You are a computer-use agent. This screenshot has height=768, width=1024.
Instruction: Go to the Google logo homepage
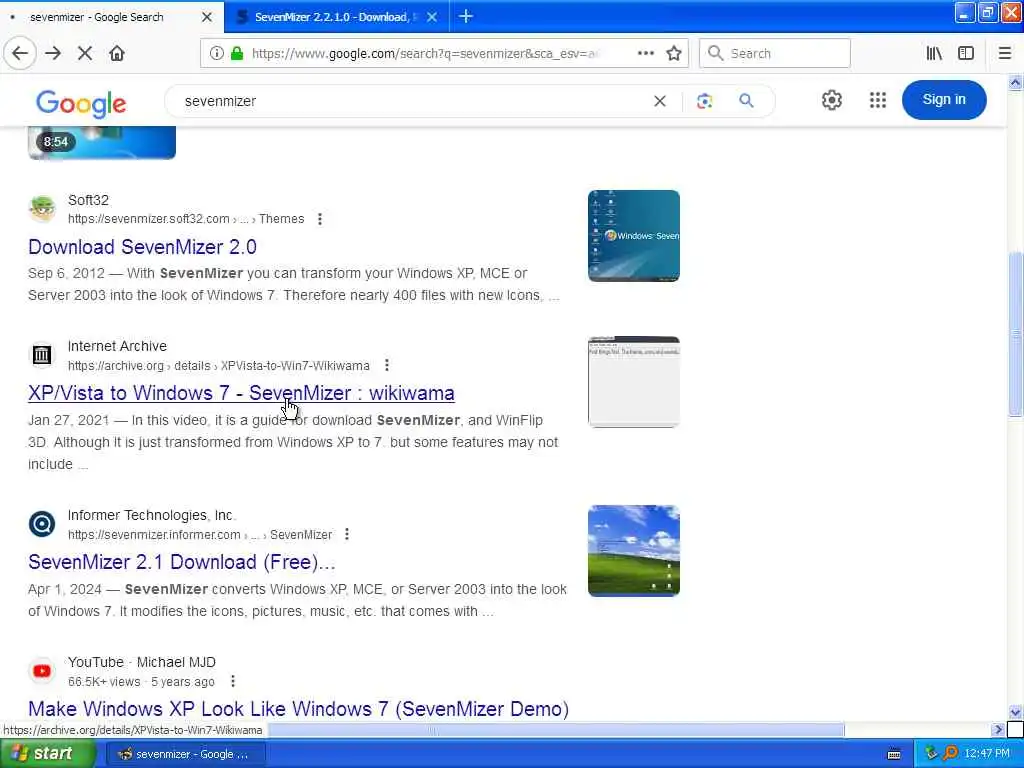tap(81, 103)
